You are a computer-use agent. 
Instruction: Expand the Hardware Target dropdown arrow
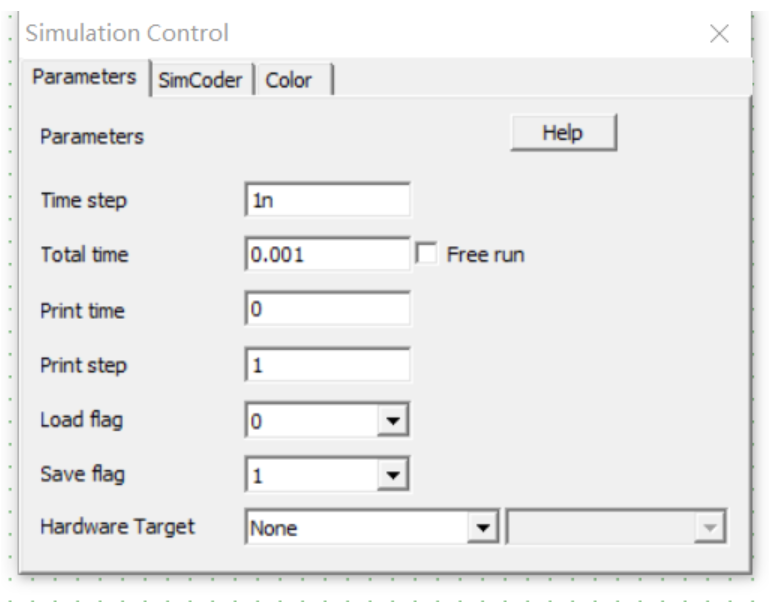click(485, 527)
